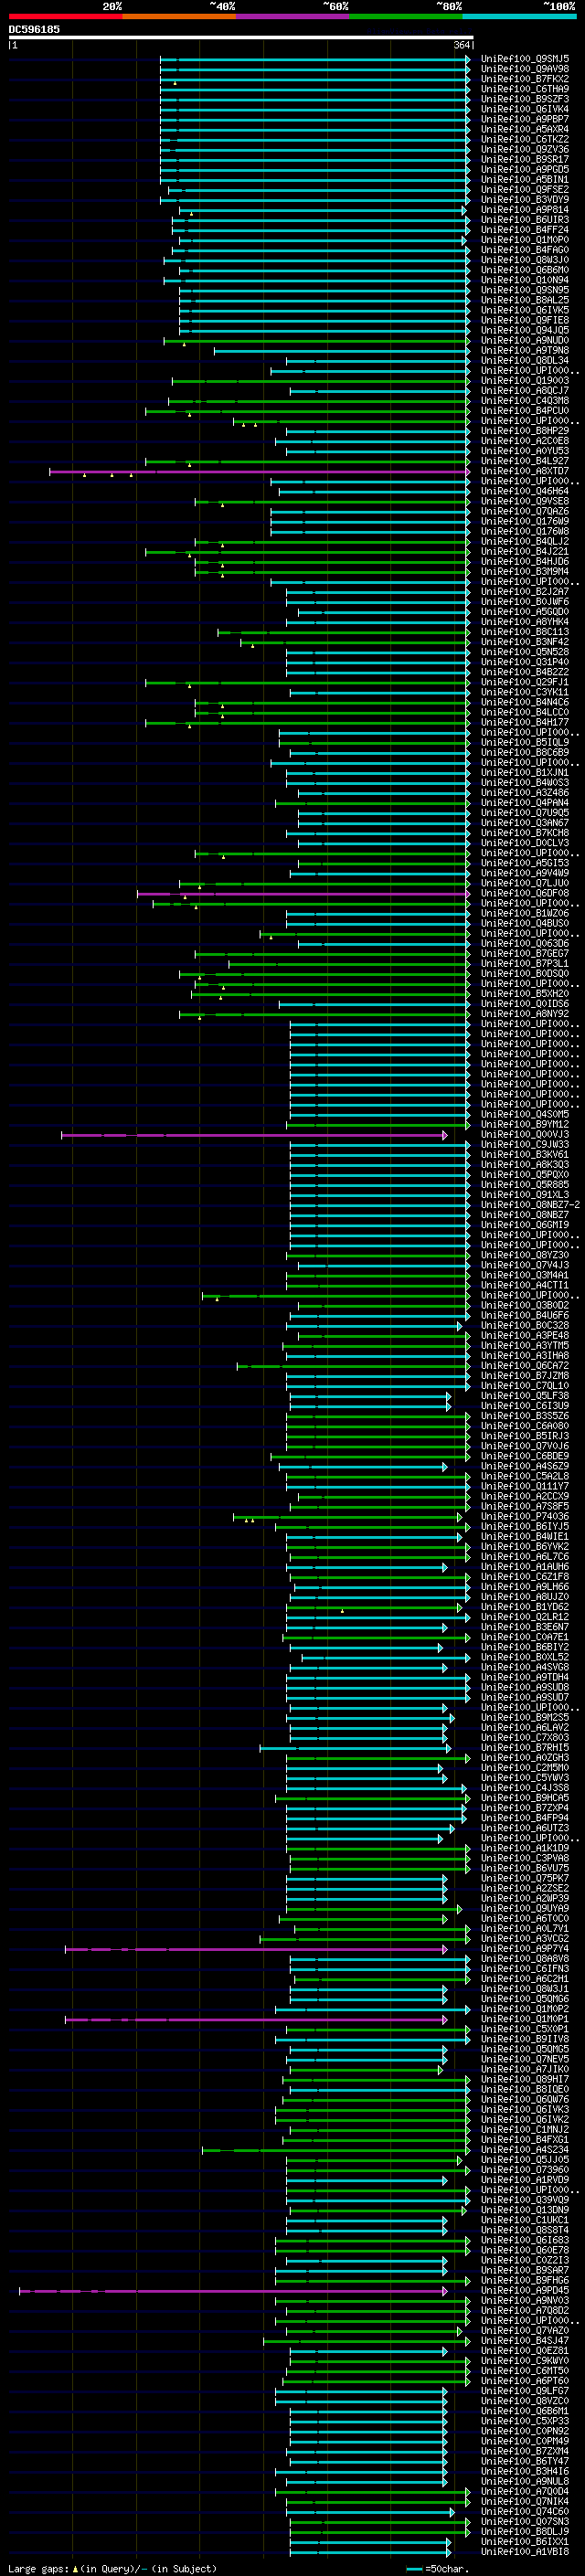
Task: Select the UniRef100_B5IRJ3 label
Action: tap(525, 1435)
